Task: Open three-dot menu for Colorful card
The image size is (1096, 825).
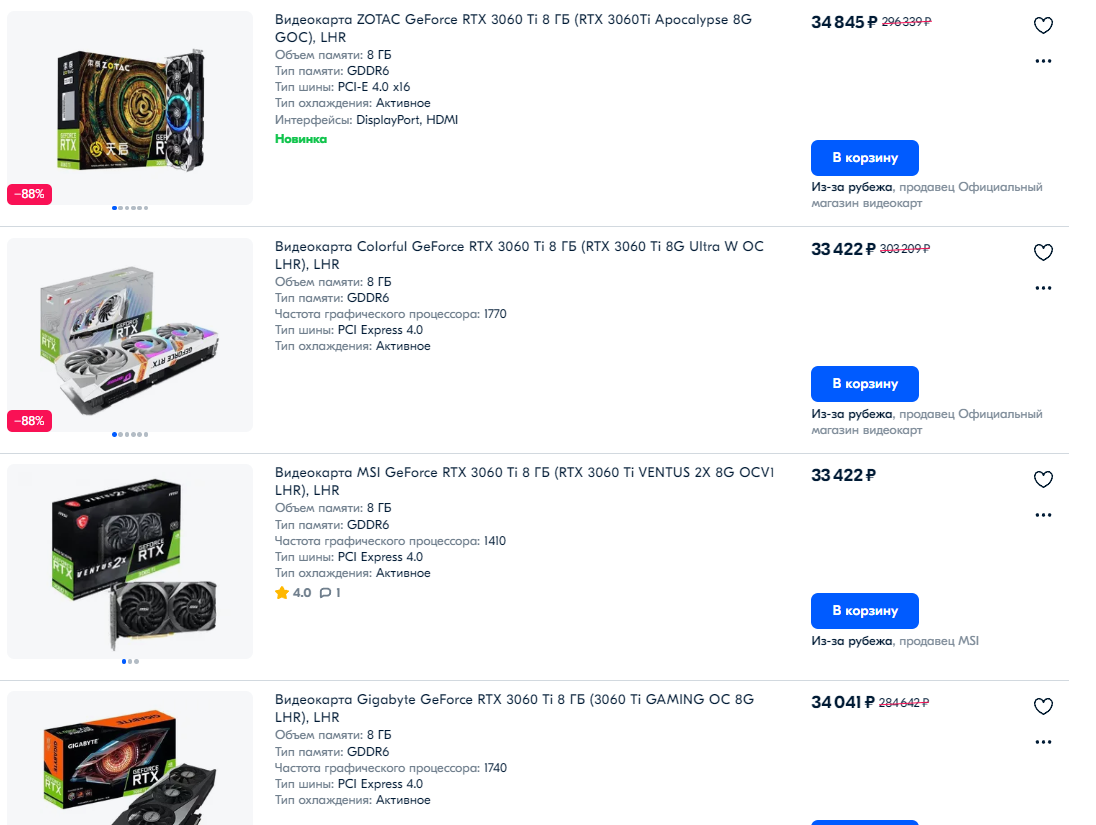Action: pyautogui.click(x=1043, y=288)
